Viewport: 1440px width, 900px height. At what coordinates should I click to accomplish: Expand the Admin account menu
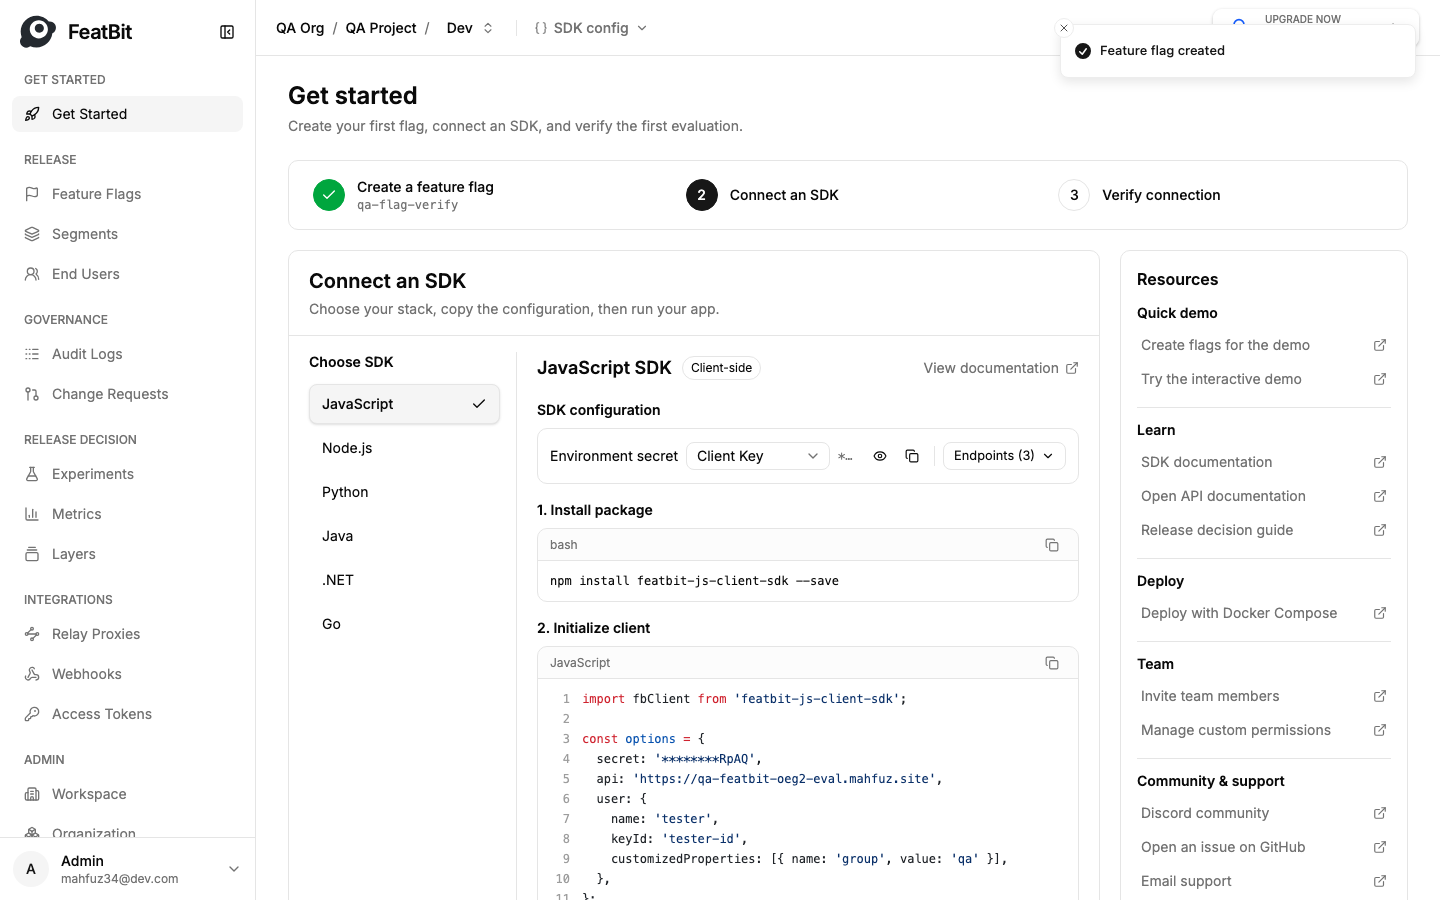127,869
